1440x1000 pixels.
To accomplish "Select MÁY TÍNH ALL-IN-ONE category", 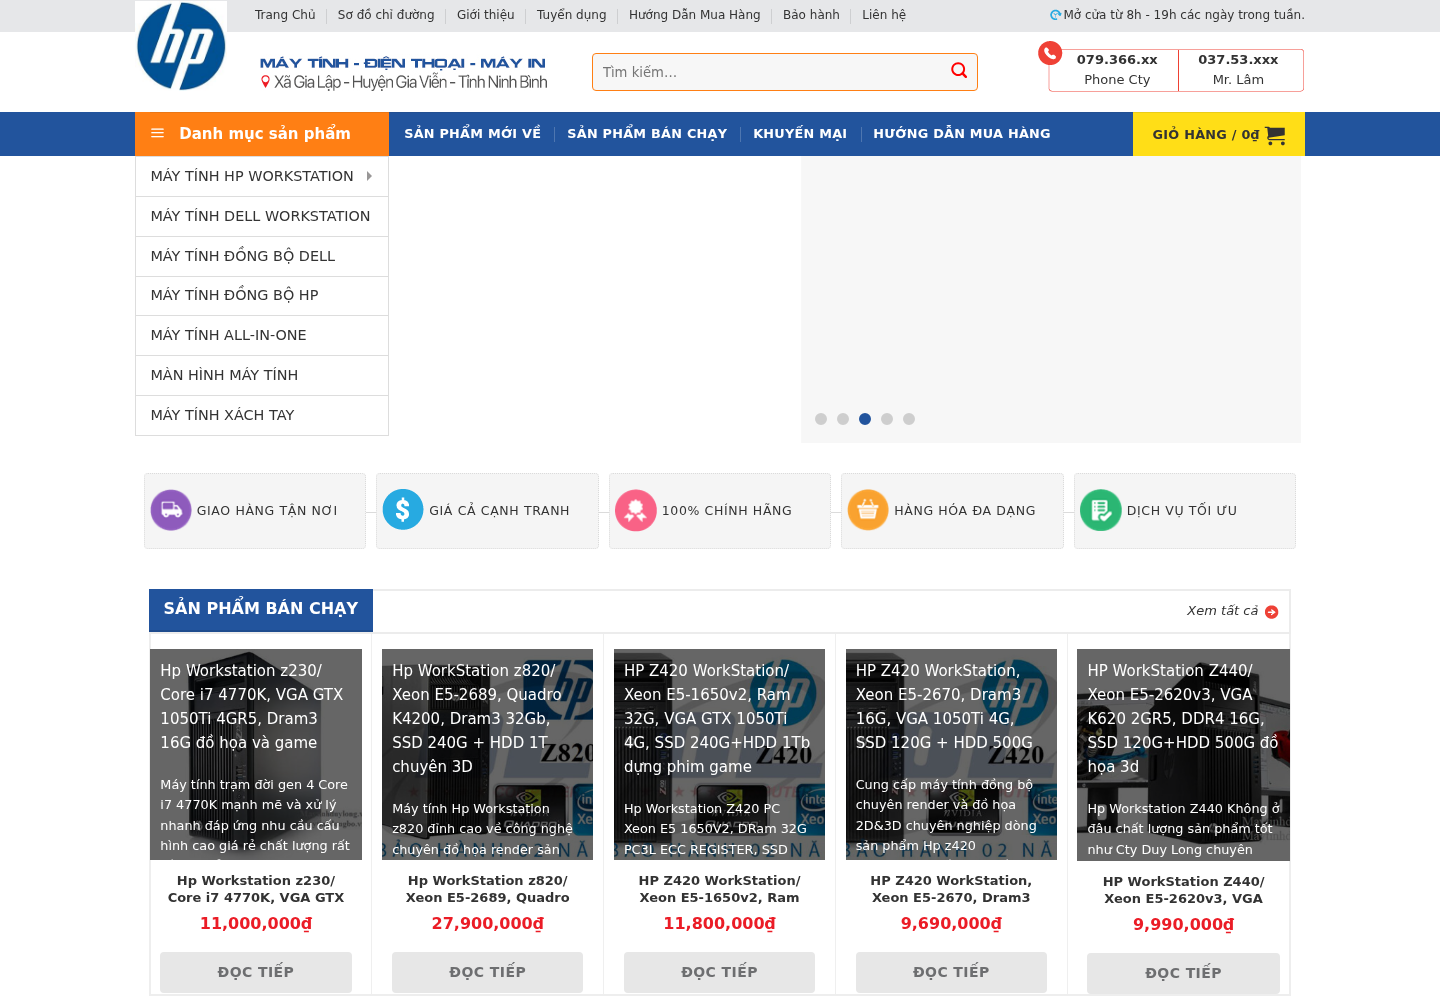I will pyautogui.click(x=262, y=335).
